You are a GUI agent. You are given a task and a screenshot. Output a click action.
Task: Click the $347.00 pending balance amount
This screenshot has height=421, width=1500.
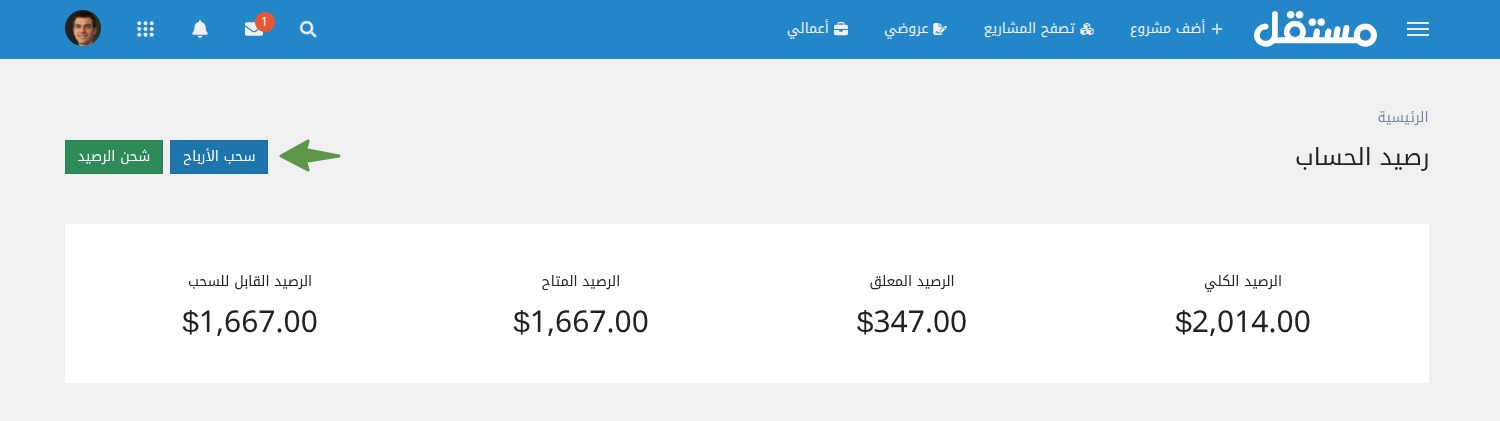912,322
